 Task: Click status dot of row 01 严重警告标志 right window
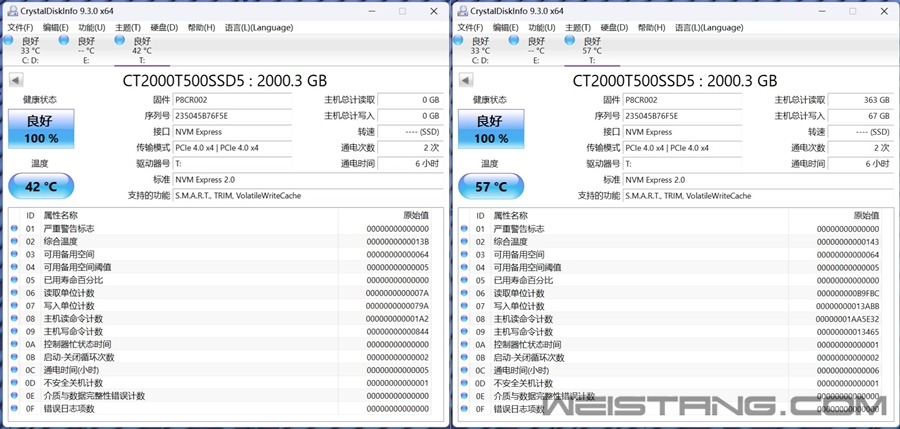coord(464,229)
